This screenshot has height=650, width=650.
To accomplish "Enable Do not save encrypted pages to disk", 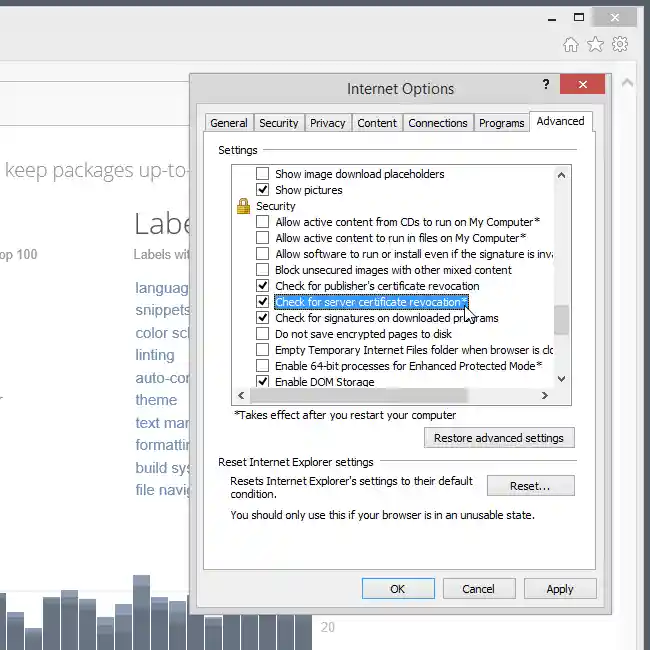I will point(262,334).
